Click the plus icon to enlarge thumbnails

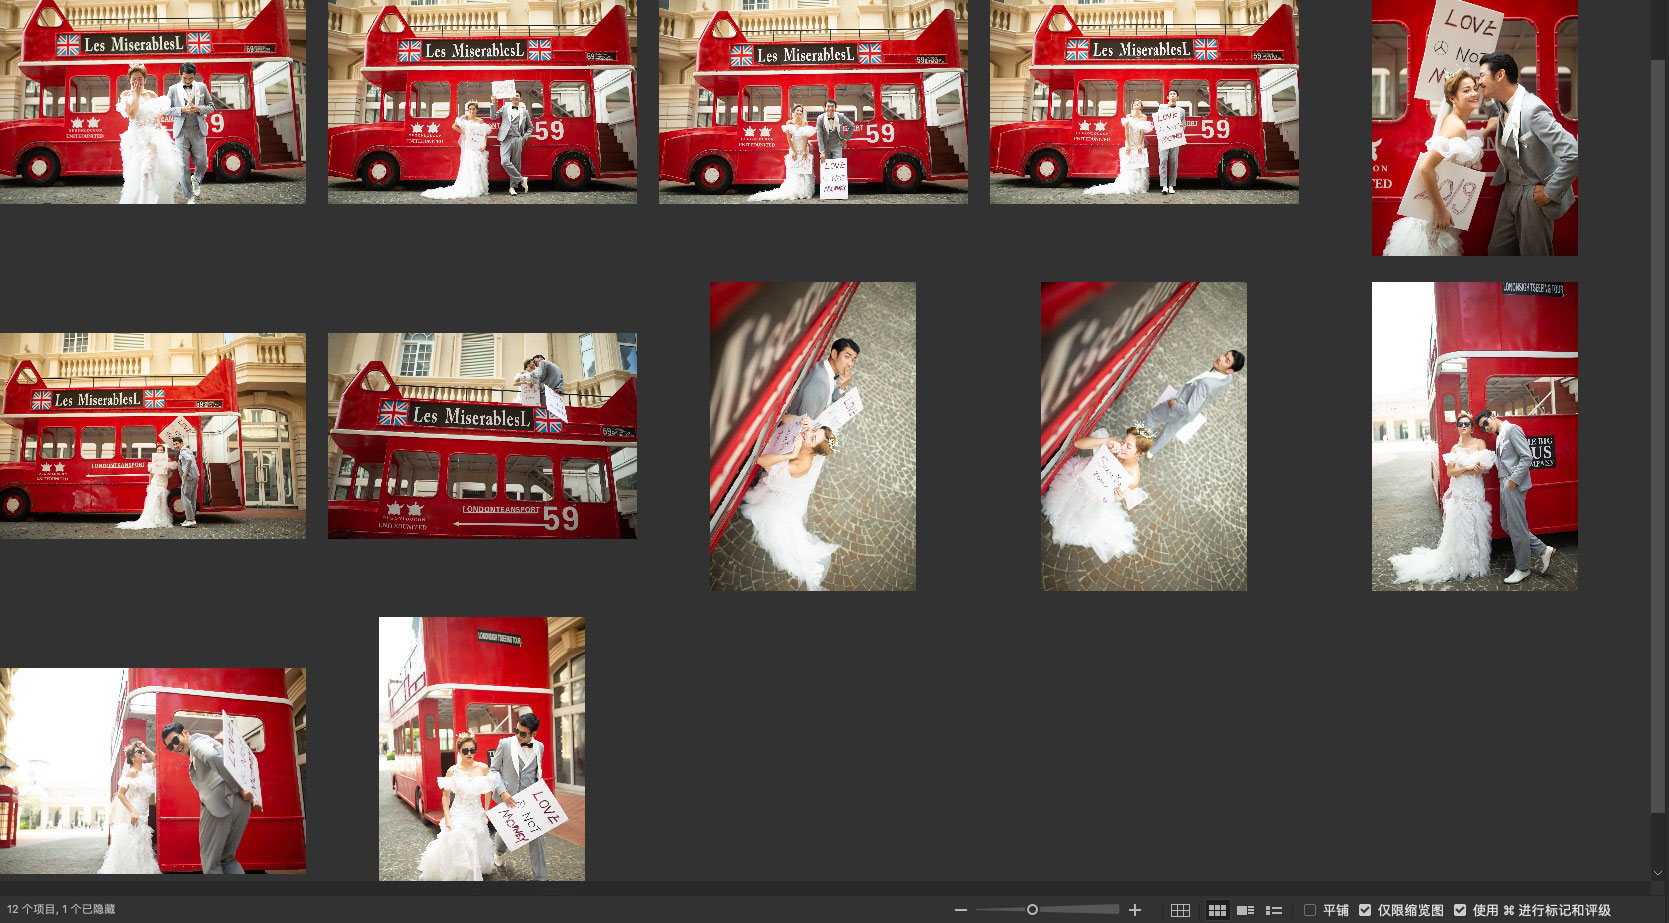click(1135, 910)
